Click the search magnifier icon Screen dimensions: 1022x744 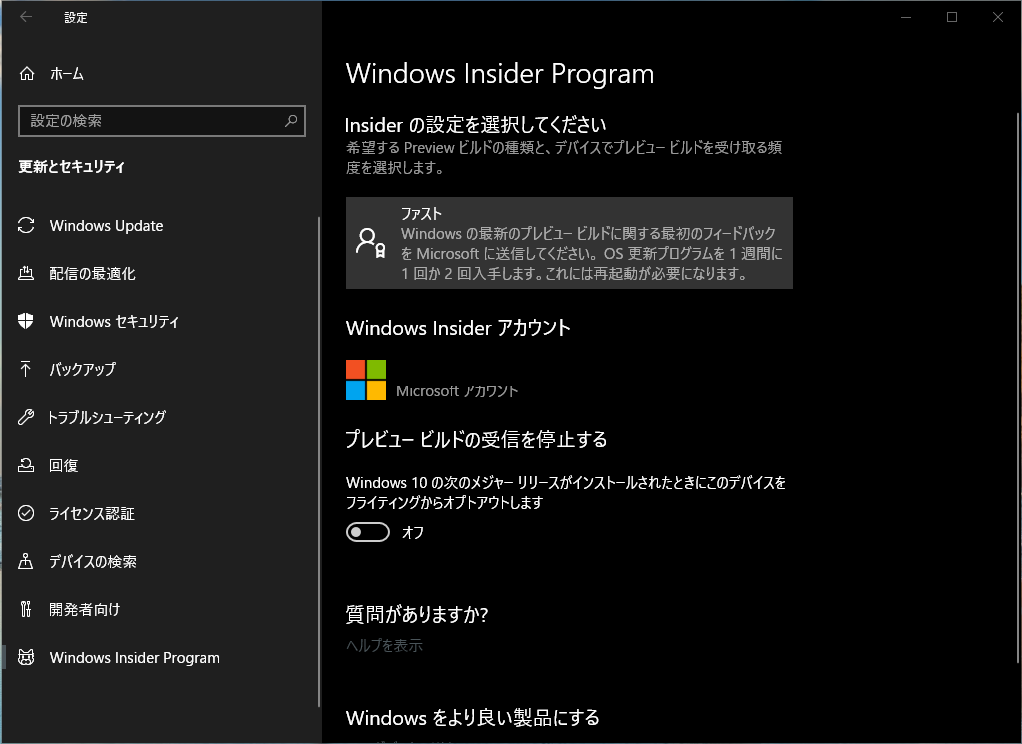291,121
